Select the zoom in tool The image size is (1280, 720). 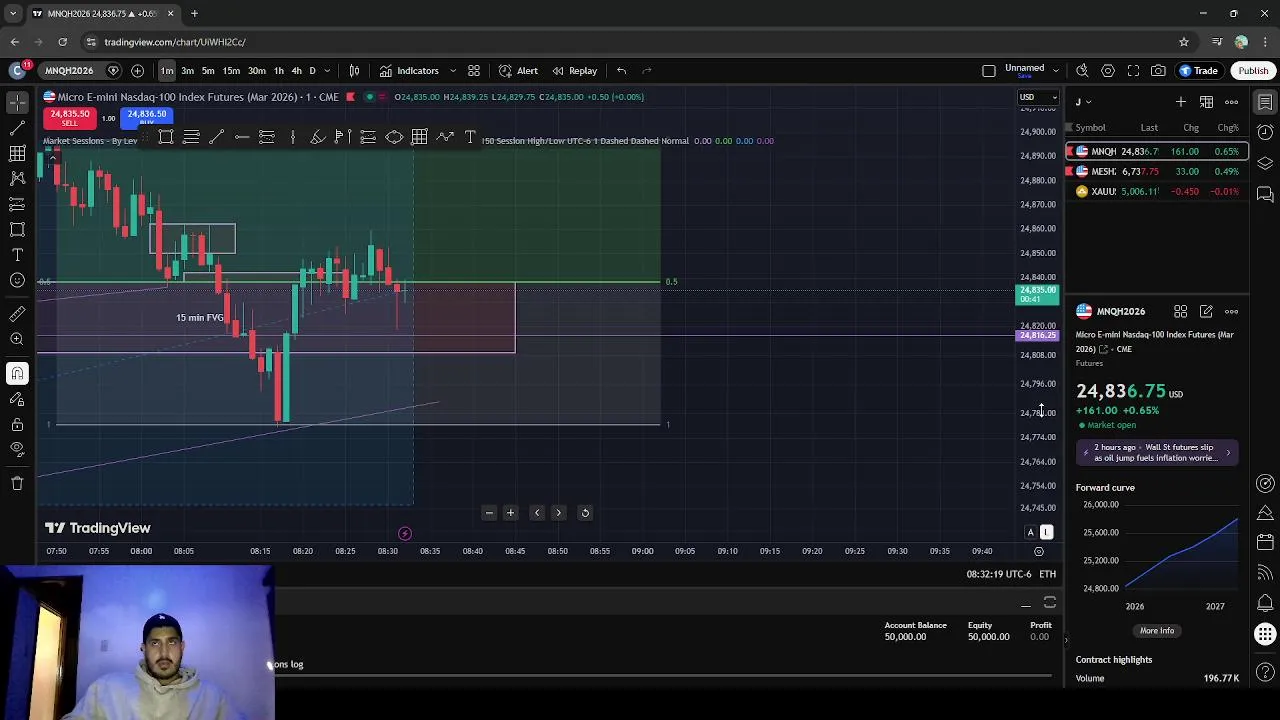17,340
